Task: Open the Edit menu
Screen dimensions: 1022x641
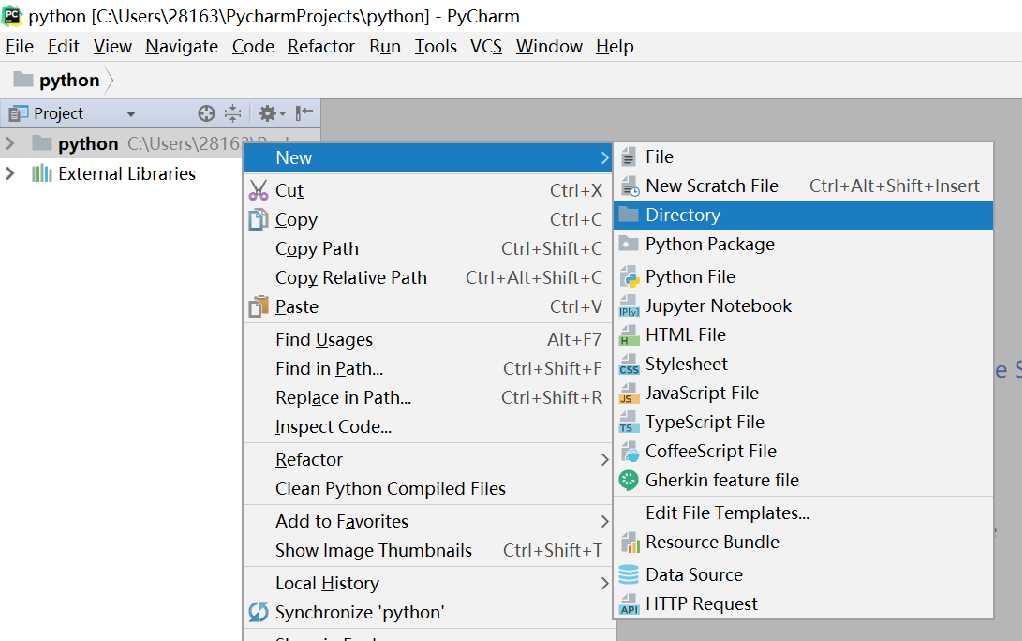Action: click(x=63, y=46)
